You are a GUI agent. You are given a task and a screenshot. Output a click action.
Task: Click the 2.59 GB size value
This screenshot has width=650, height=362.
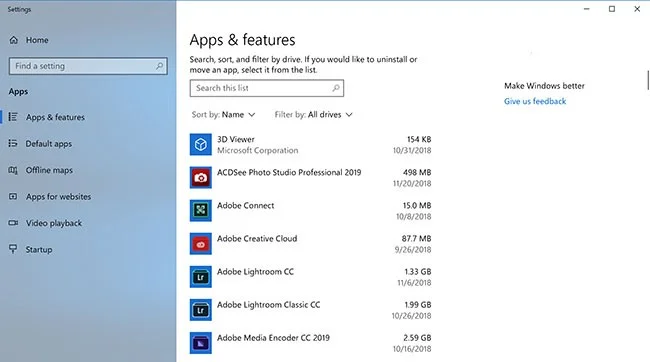click(417, 338)
